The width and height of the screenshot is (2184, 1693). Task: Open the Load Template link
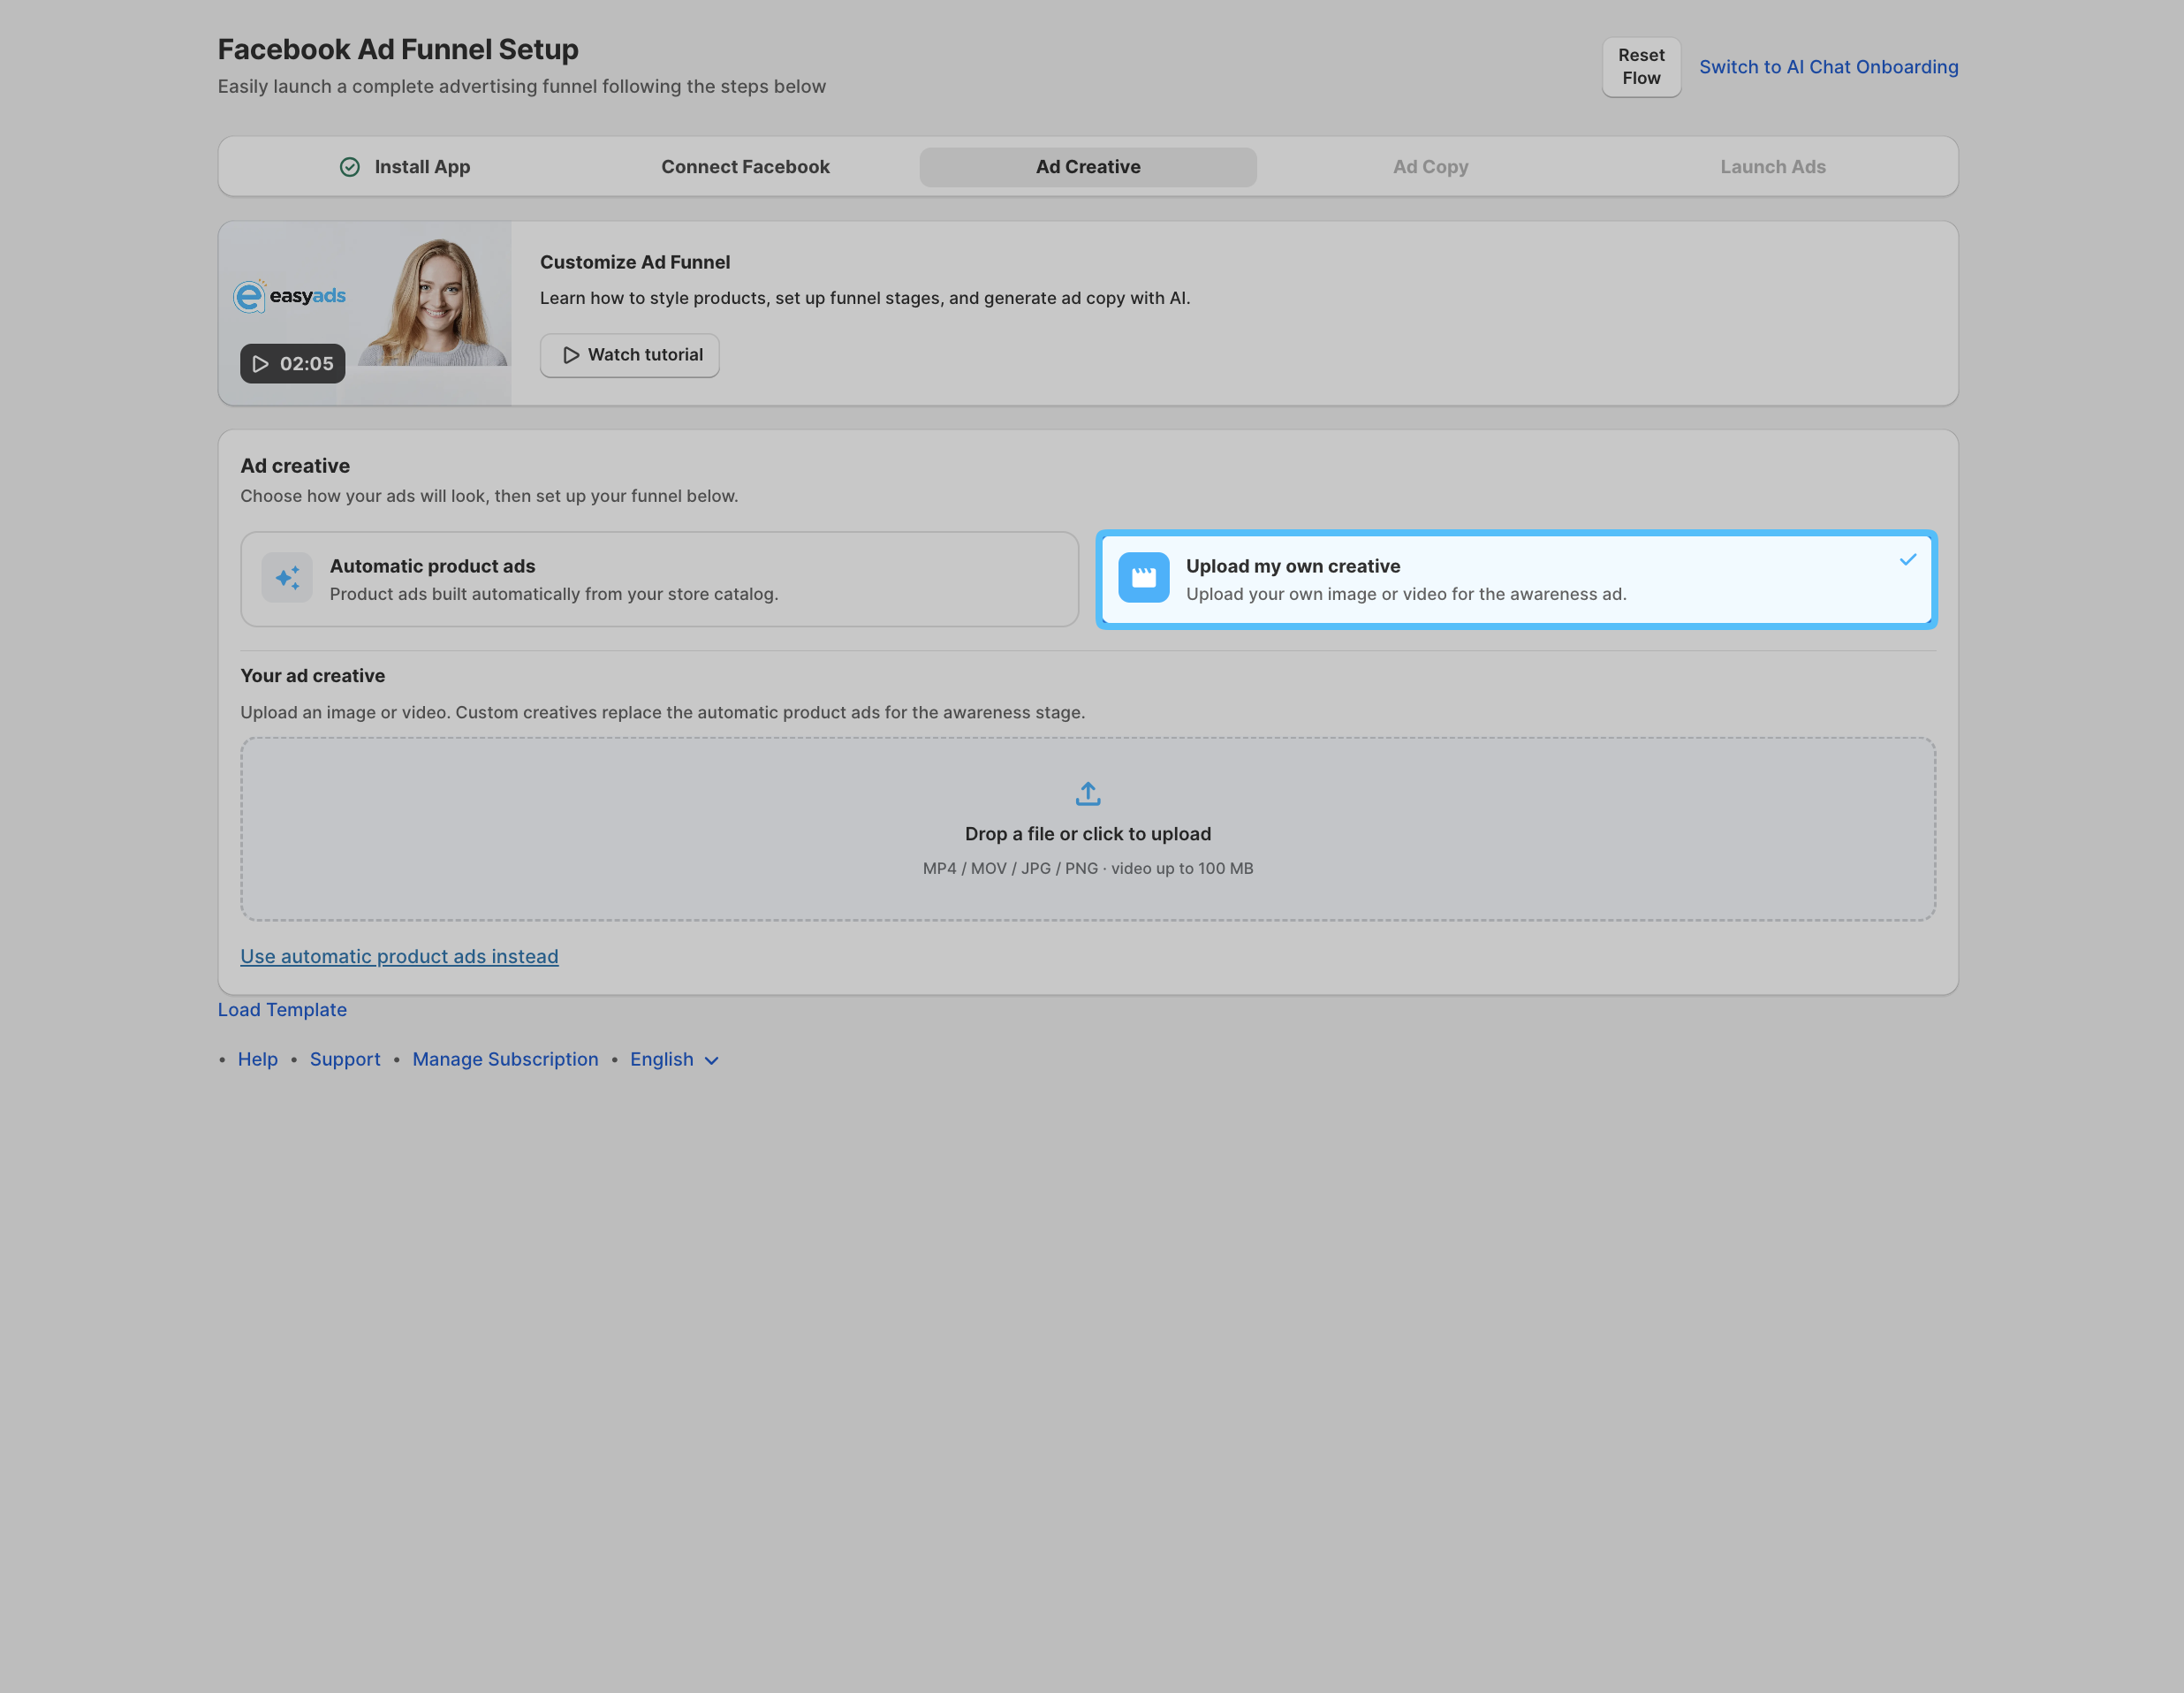282,1010
